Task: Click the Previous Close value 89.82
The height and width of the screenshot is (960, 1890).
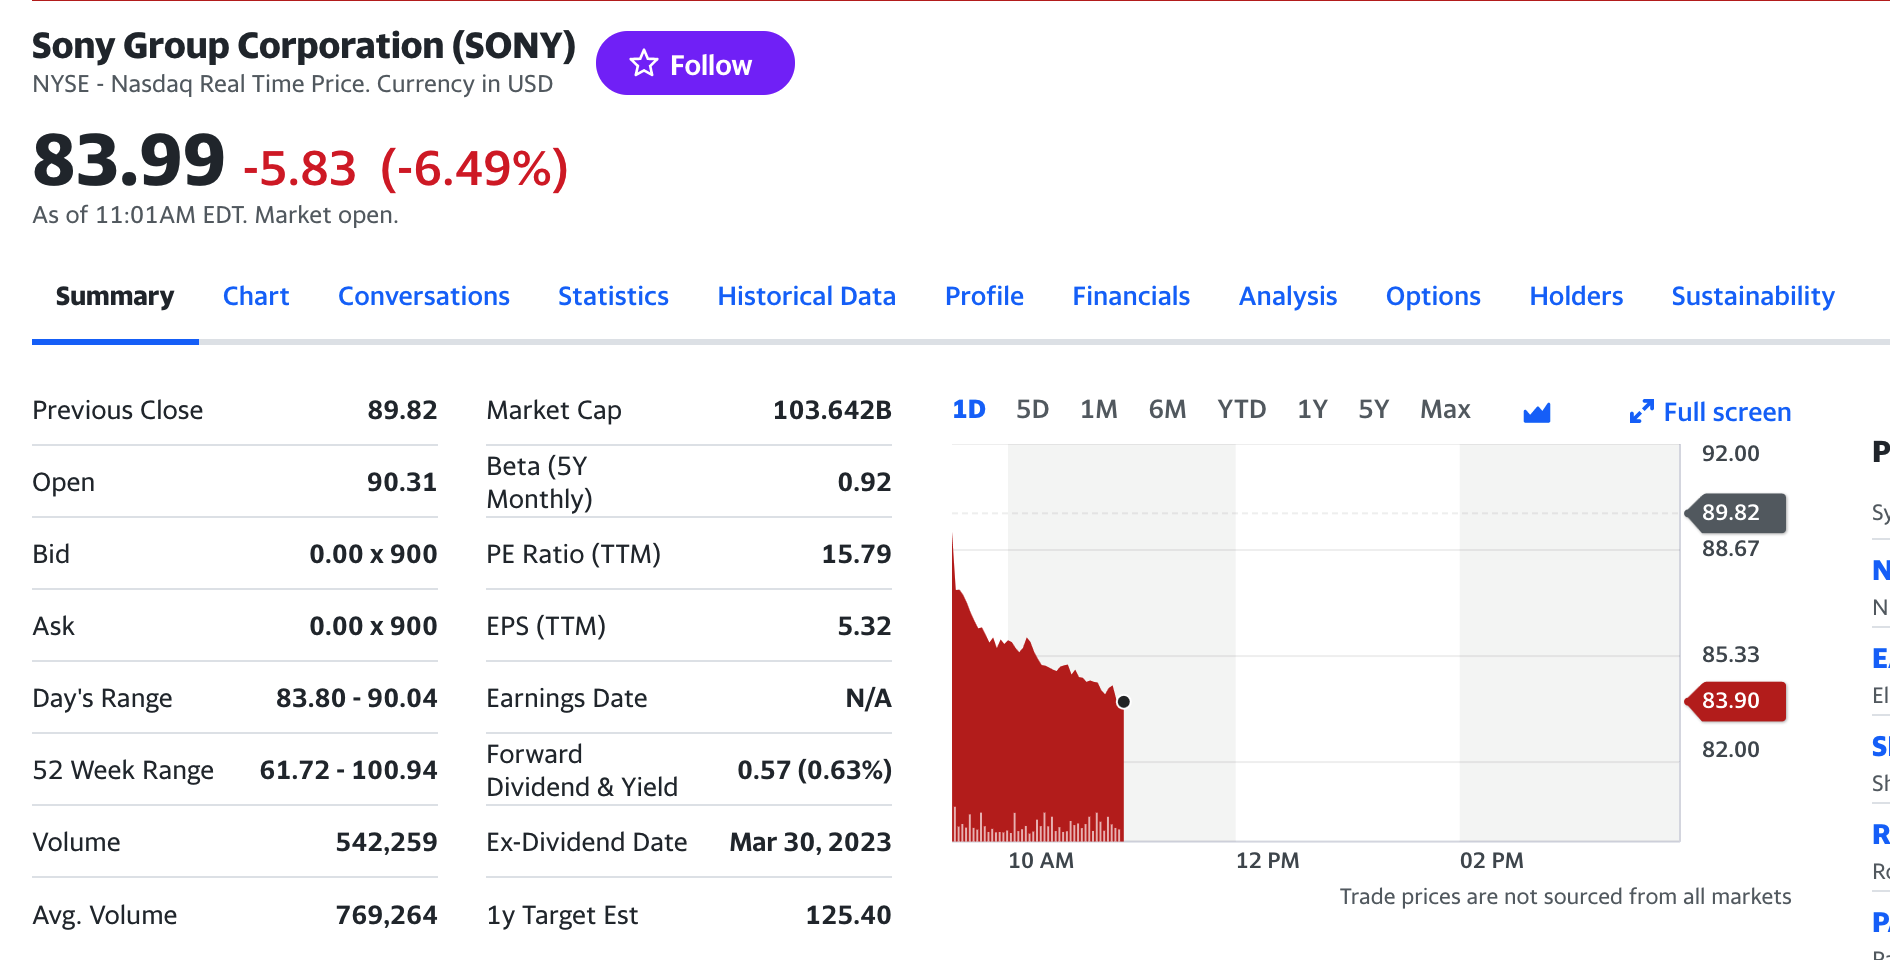Action: [x=402, y=410]
